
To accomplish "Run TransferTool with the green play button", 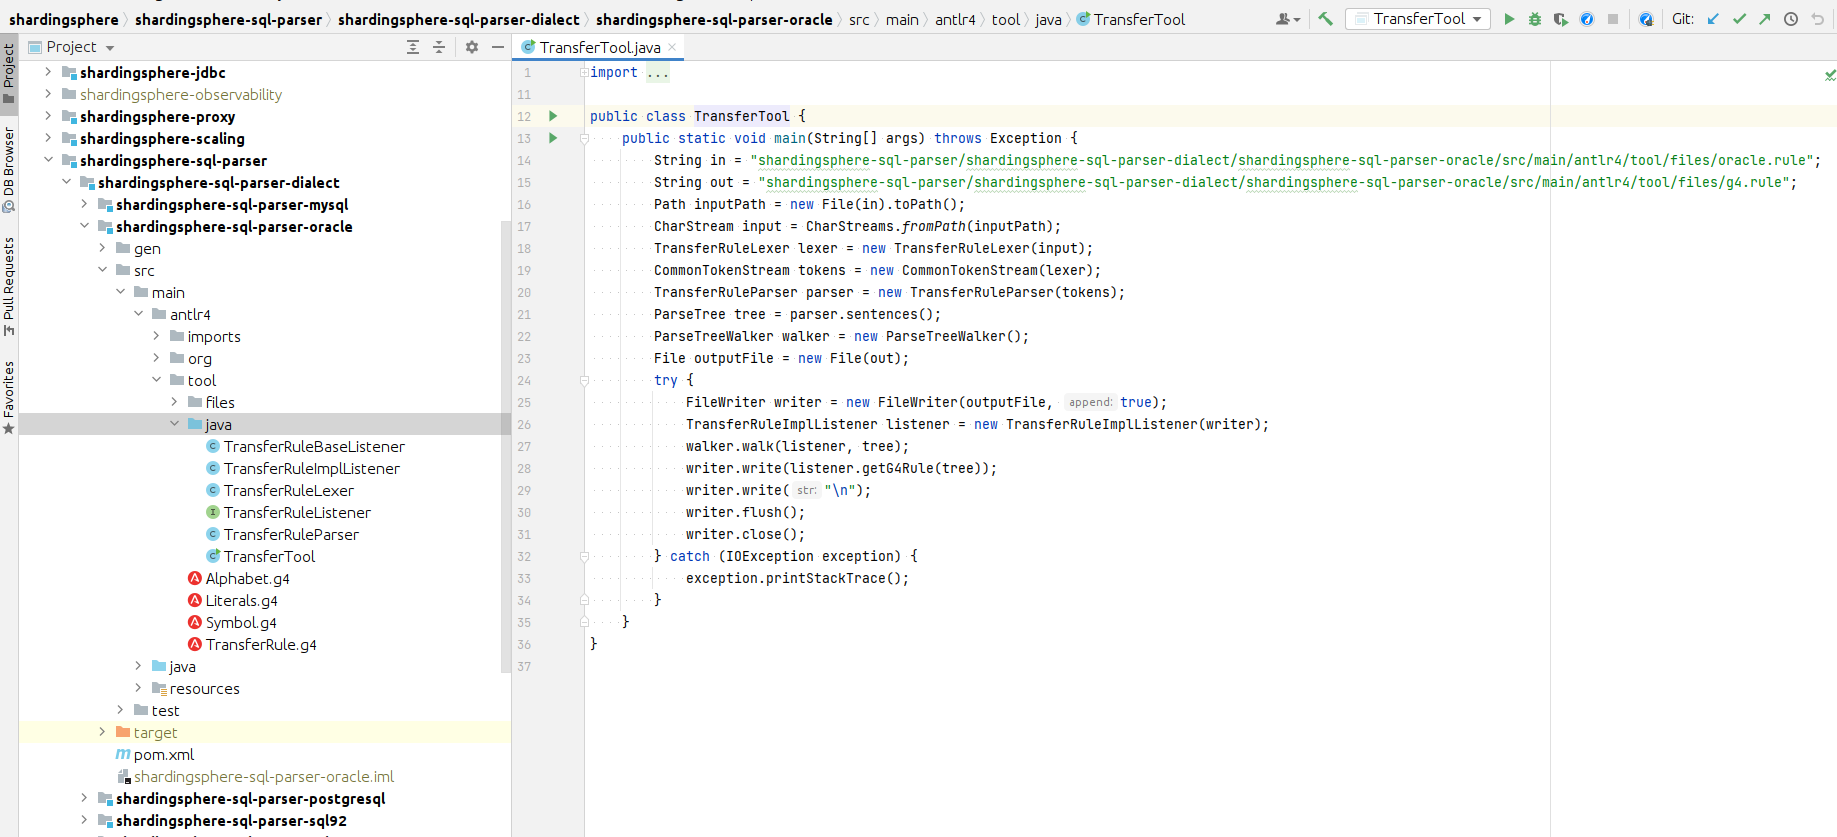I will [1509, 19].
